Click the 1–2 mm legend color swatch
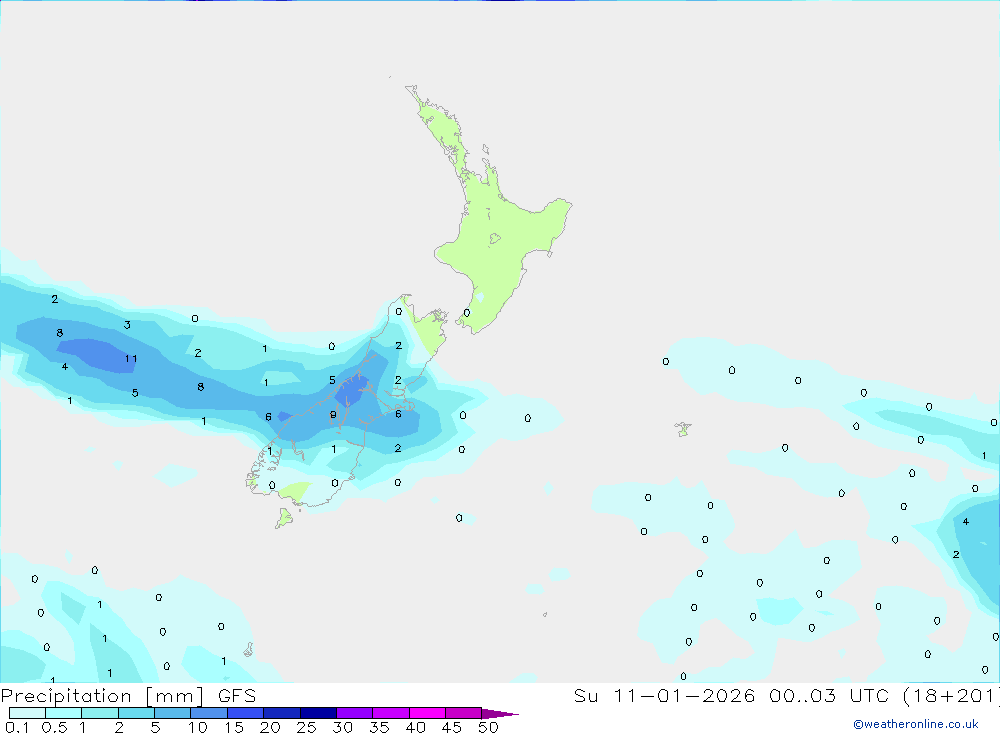Image resolution: width=1000 pixels, height=733 pixels. pos(100,713)
